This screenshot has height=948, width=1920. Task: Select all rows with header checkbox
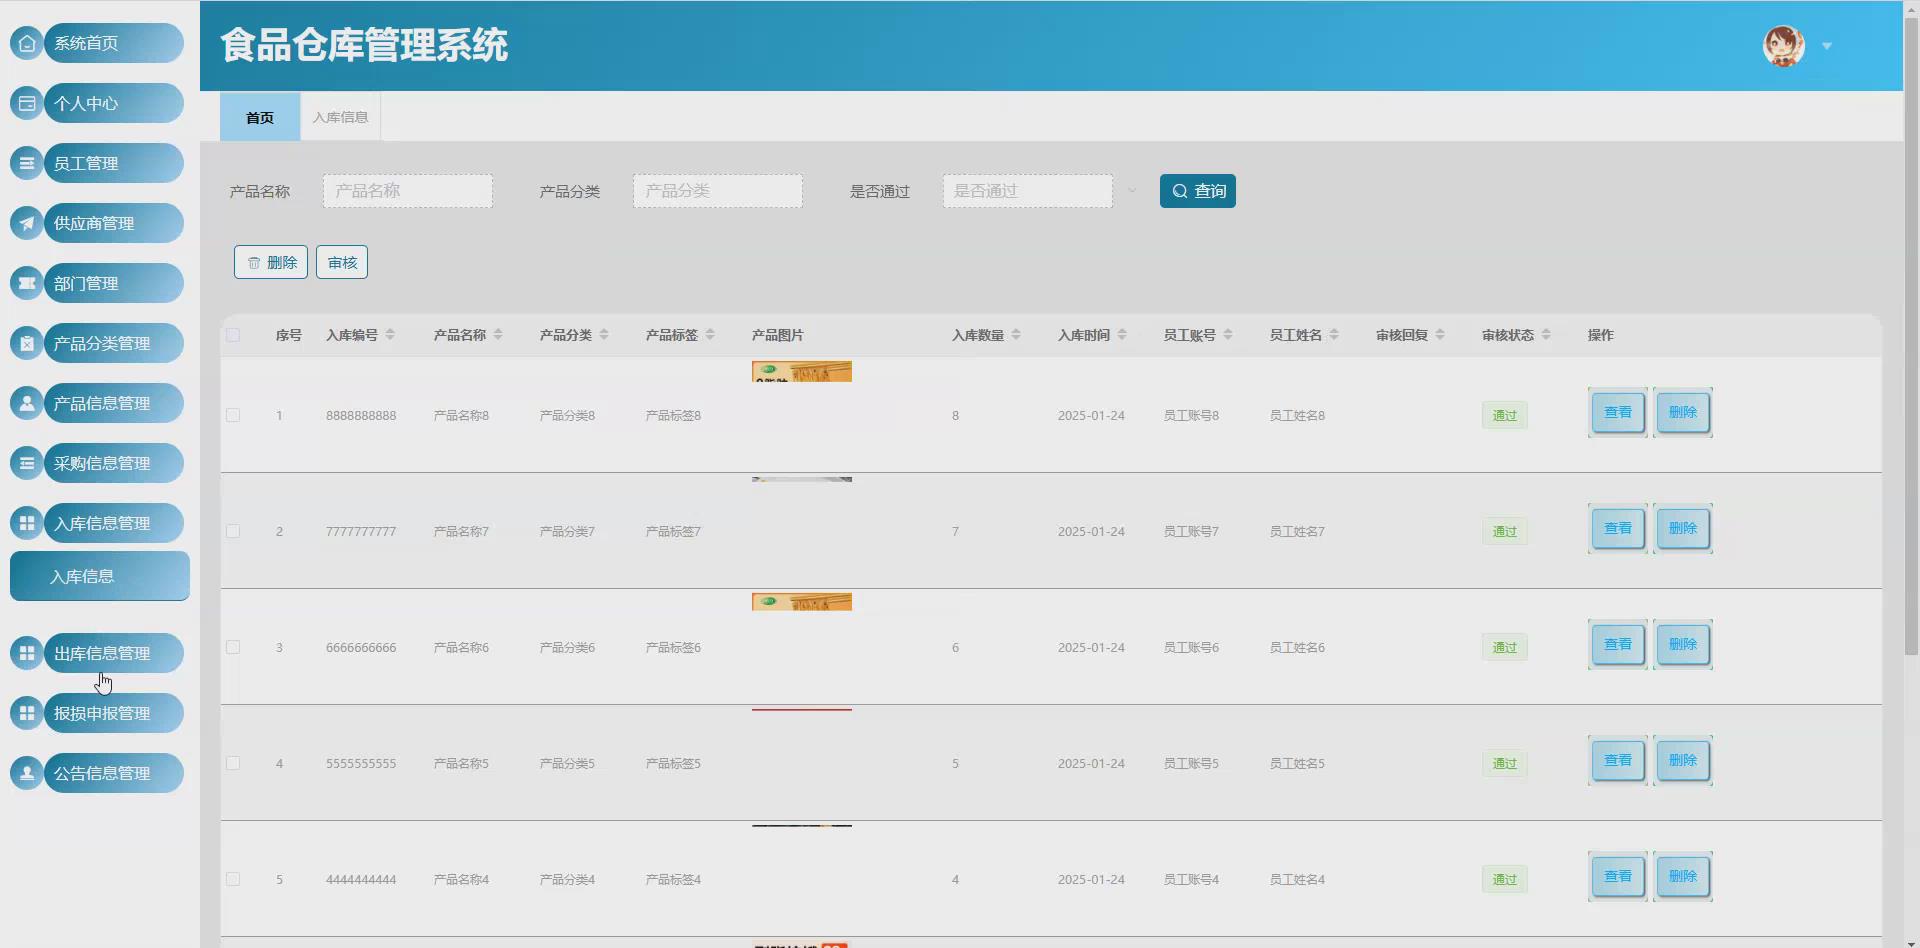(233, 335)
